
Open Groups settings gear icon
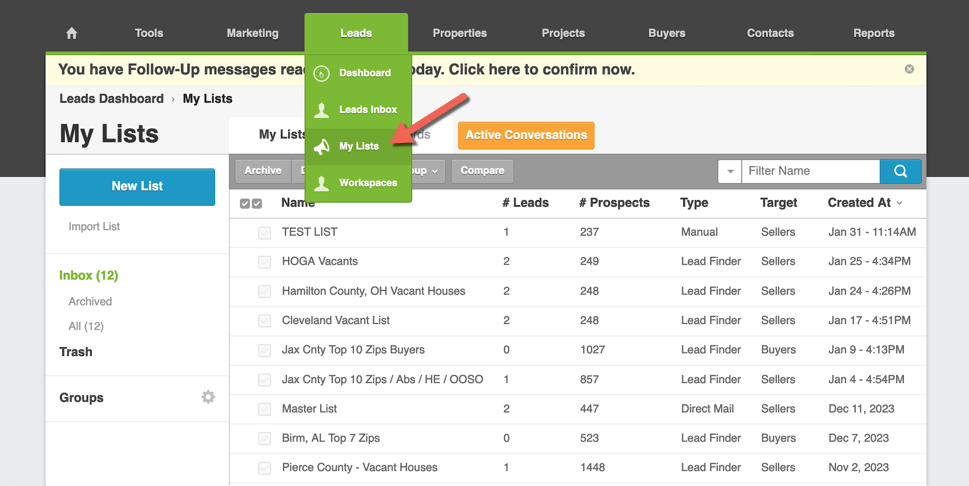tap(208, 397)
